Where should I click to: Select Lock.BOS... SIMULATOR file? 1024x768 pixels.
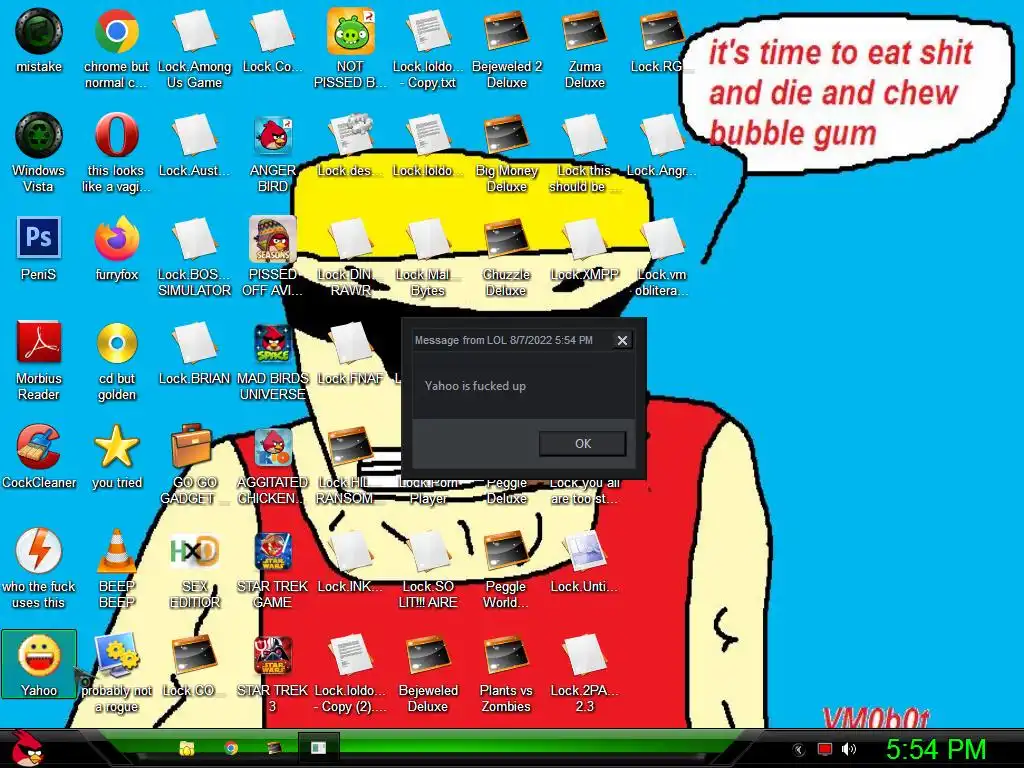[195, 257]
